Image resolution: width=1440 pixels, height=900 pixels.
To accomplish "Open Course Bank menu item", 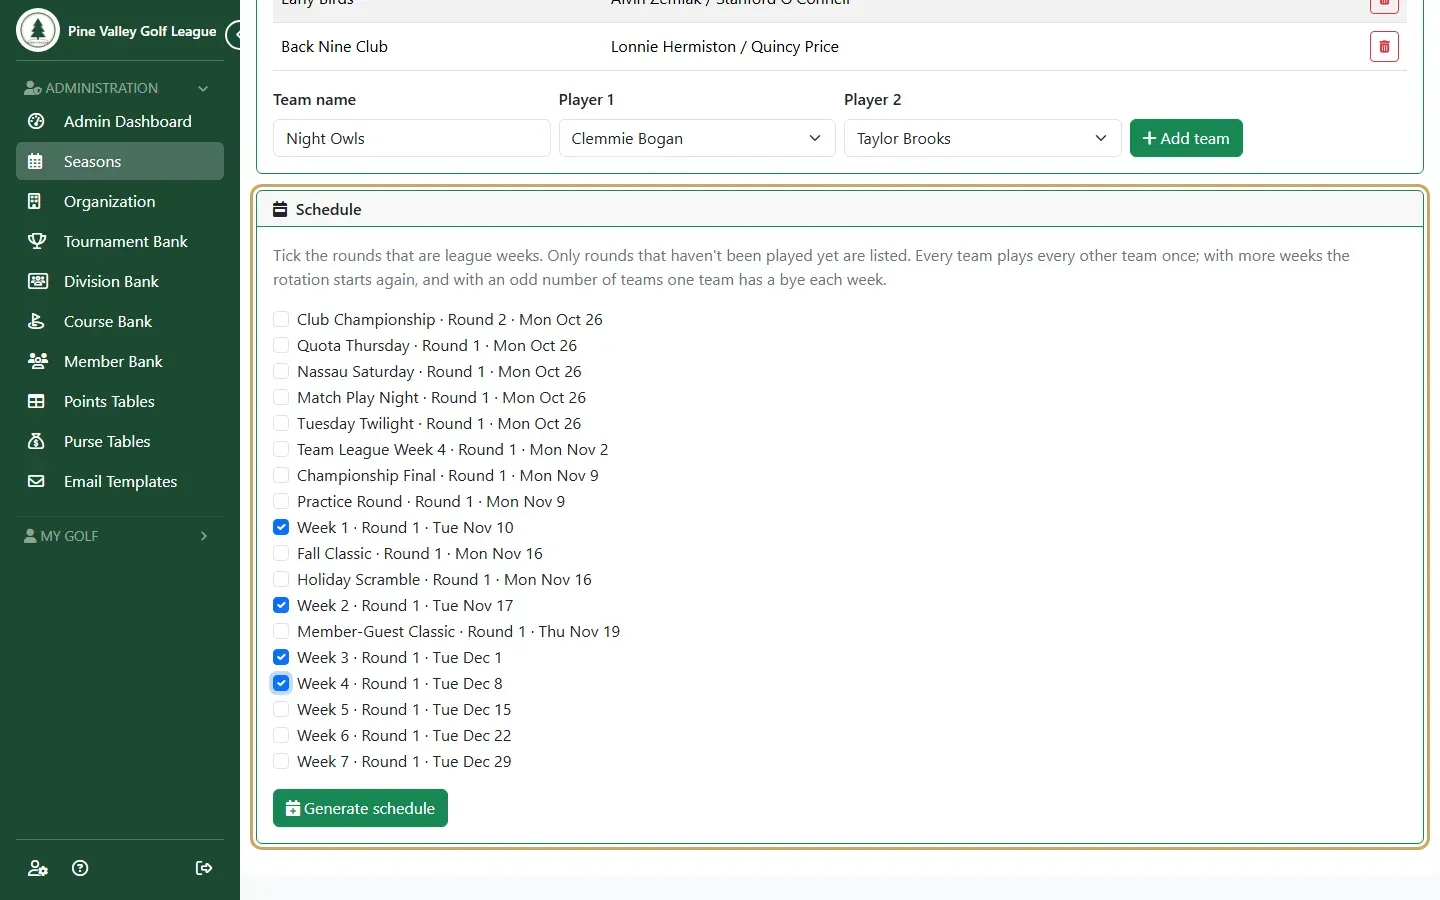I will 120,321.
